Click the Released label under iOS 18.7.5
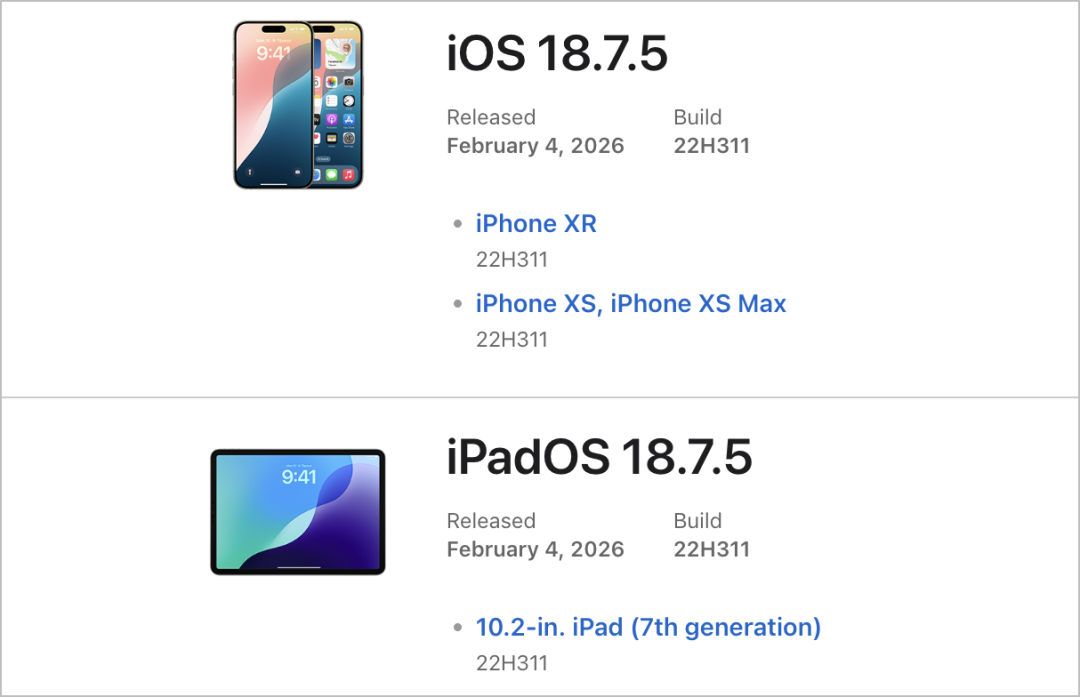This screenshot has width=1080, height=697. (491, 117)
